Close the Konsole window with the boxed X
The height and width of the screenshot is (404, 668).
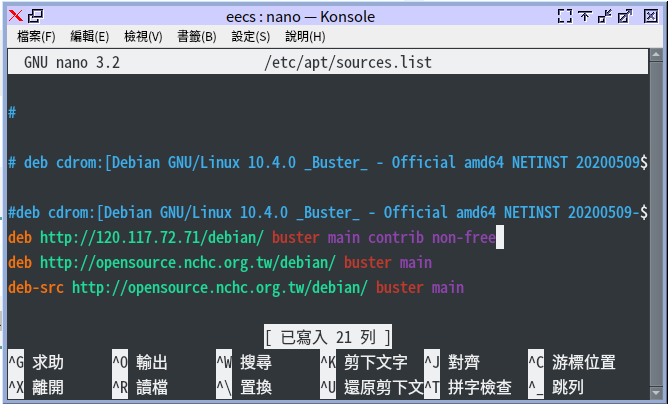click(650, 15)
